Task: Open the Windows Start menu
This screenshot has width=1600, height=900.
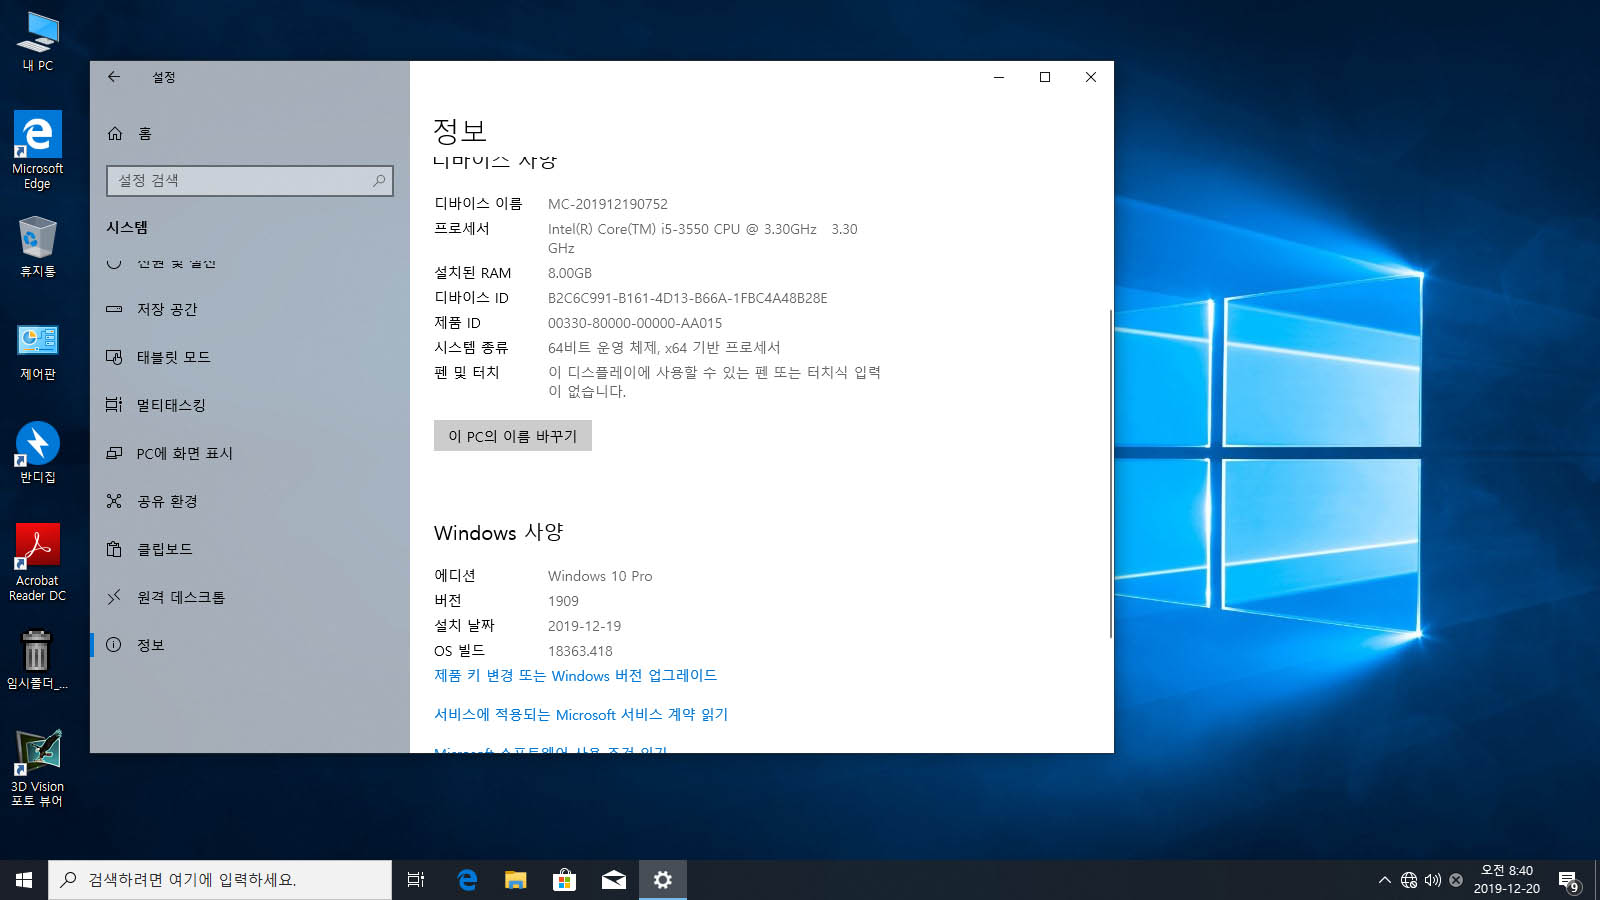Action: pos(24,880)
